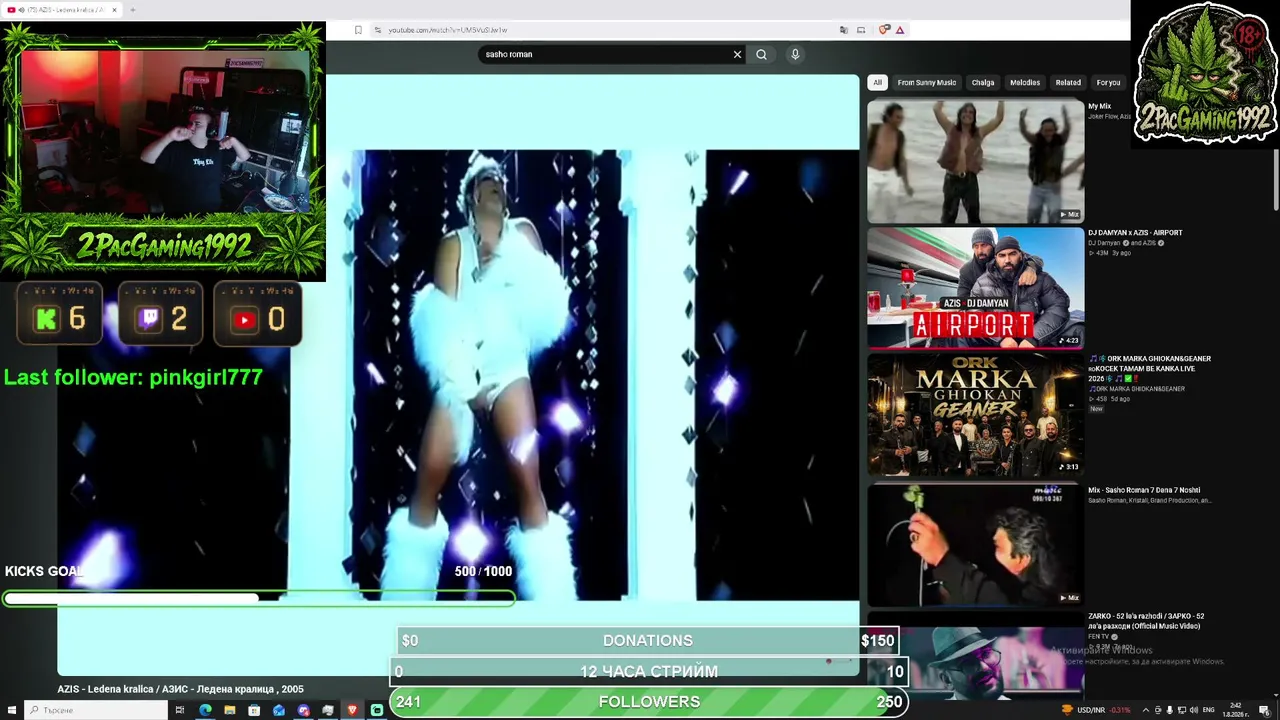Click the YouTube search magnifier button
The width and height of the screenshot is (1280, 720).
tap(761, 55)
